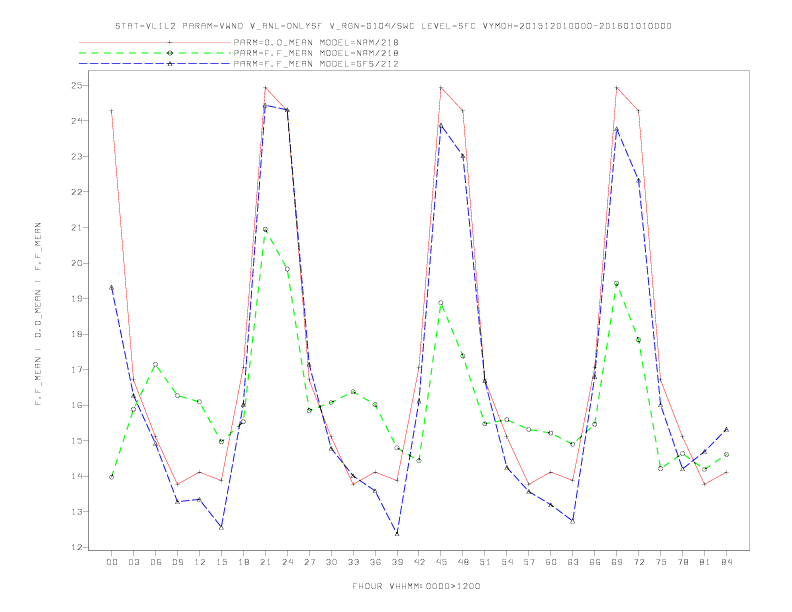Click x-axis forecast hour label 51
The image size is (792, 612).
[485, 562]
